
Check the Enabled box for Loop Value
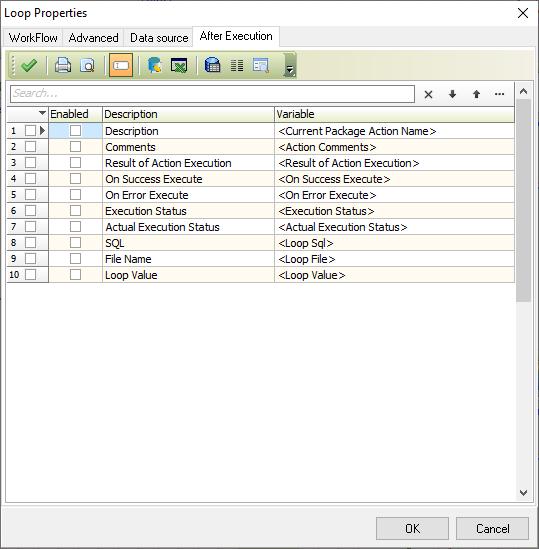75,275
